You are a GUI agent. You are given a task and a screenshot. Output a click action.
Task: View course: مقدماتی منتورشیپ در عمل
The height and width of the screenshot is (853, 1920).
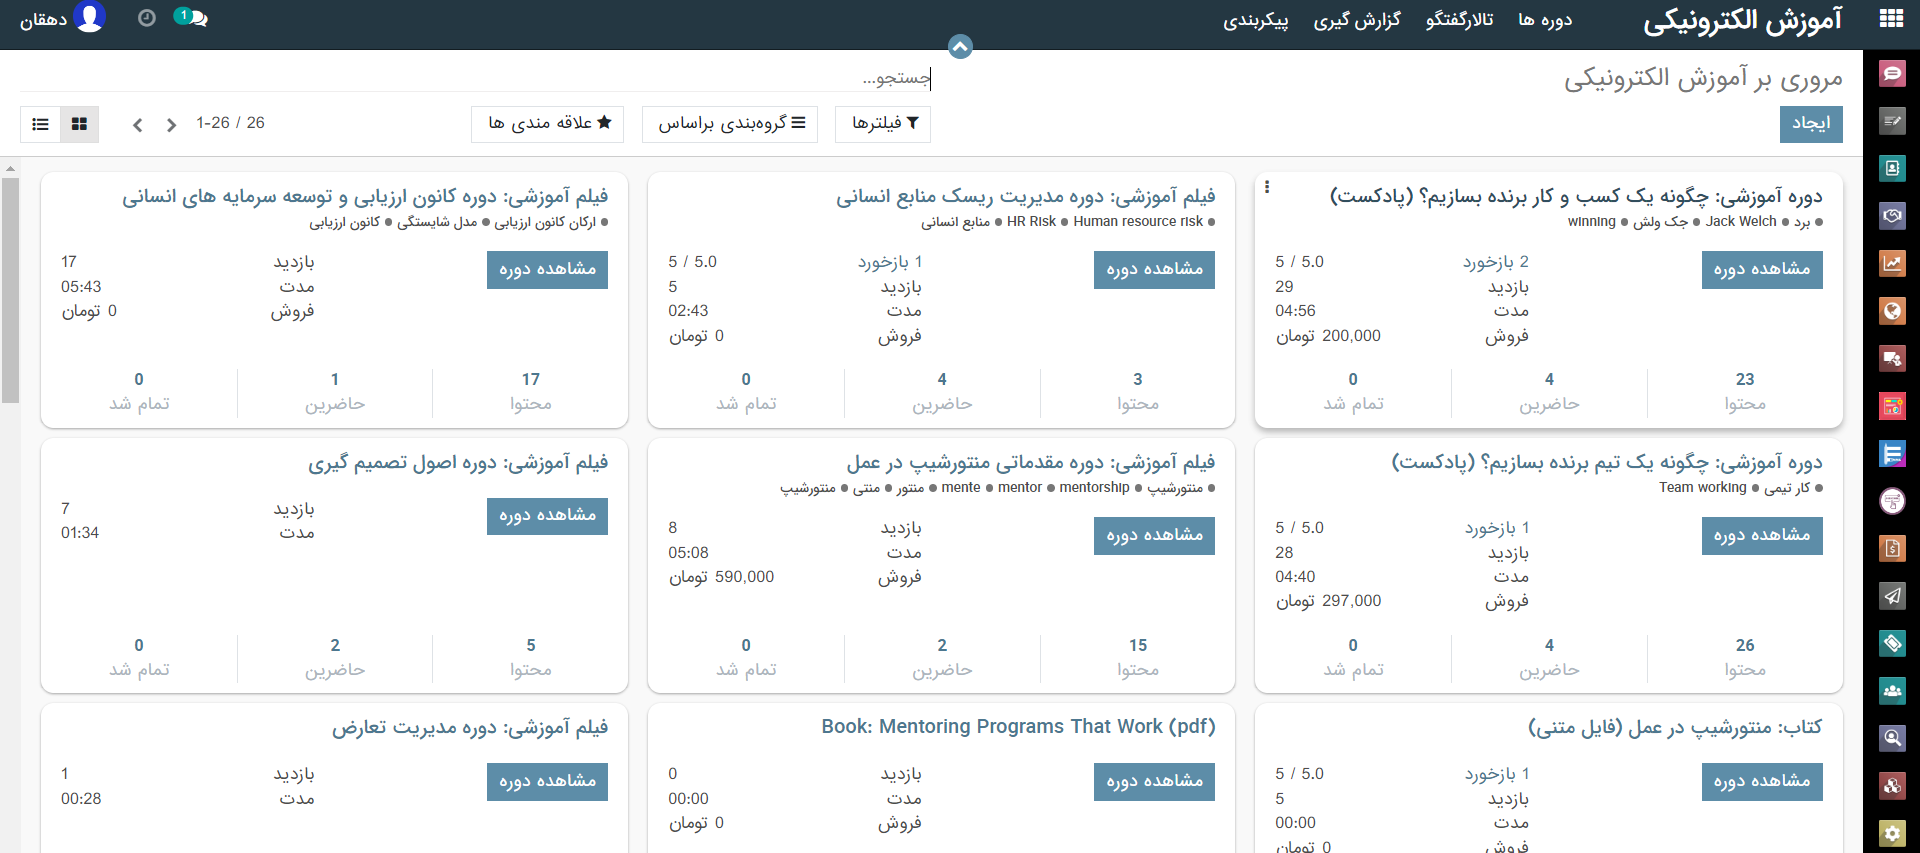click(x=1154, y=536)
